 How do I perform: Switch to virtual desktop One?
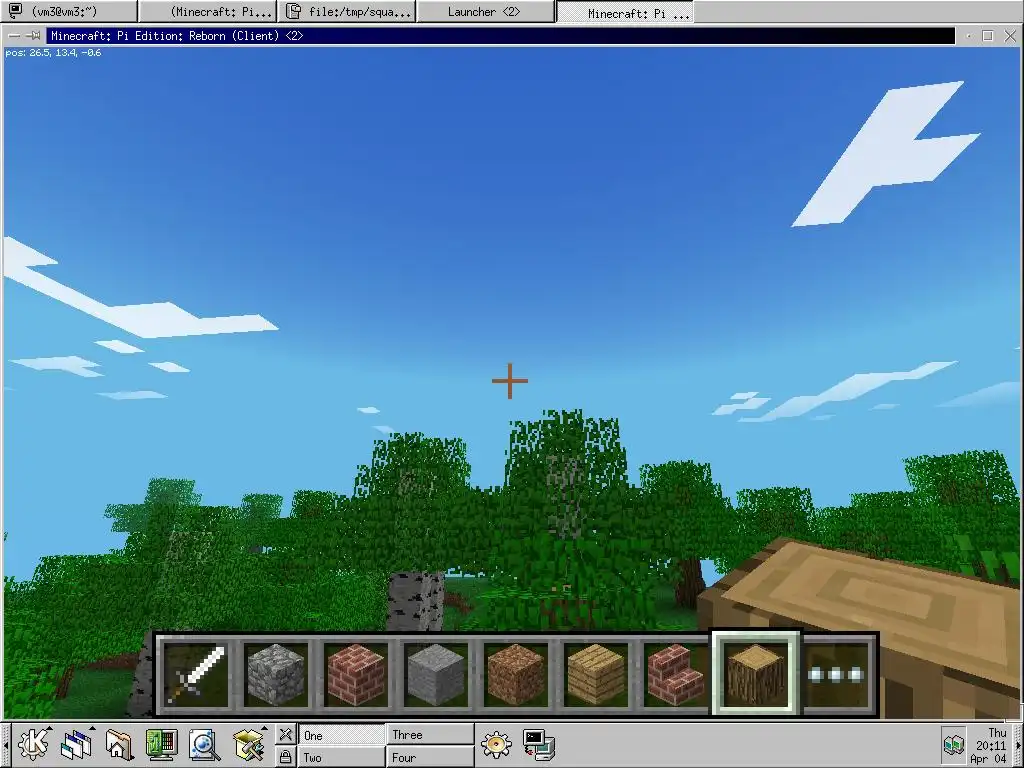point(342,735)
